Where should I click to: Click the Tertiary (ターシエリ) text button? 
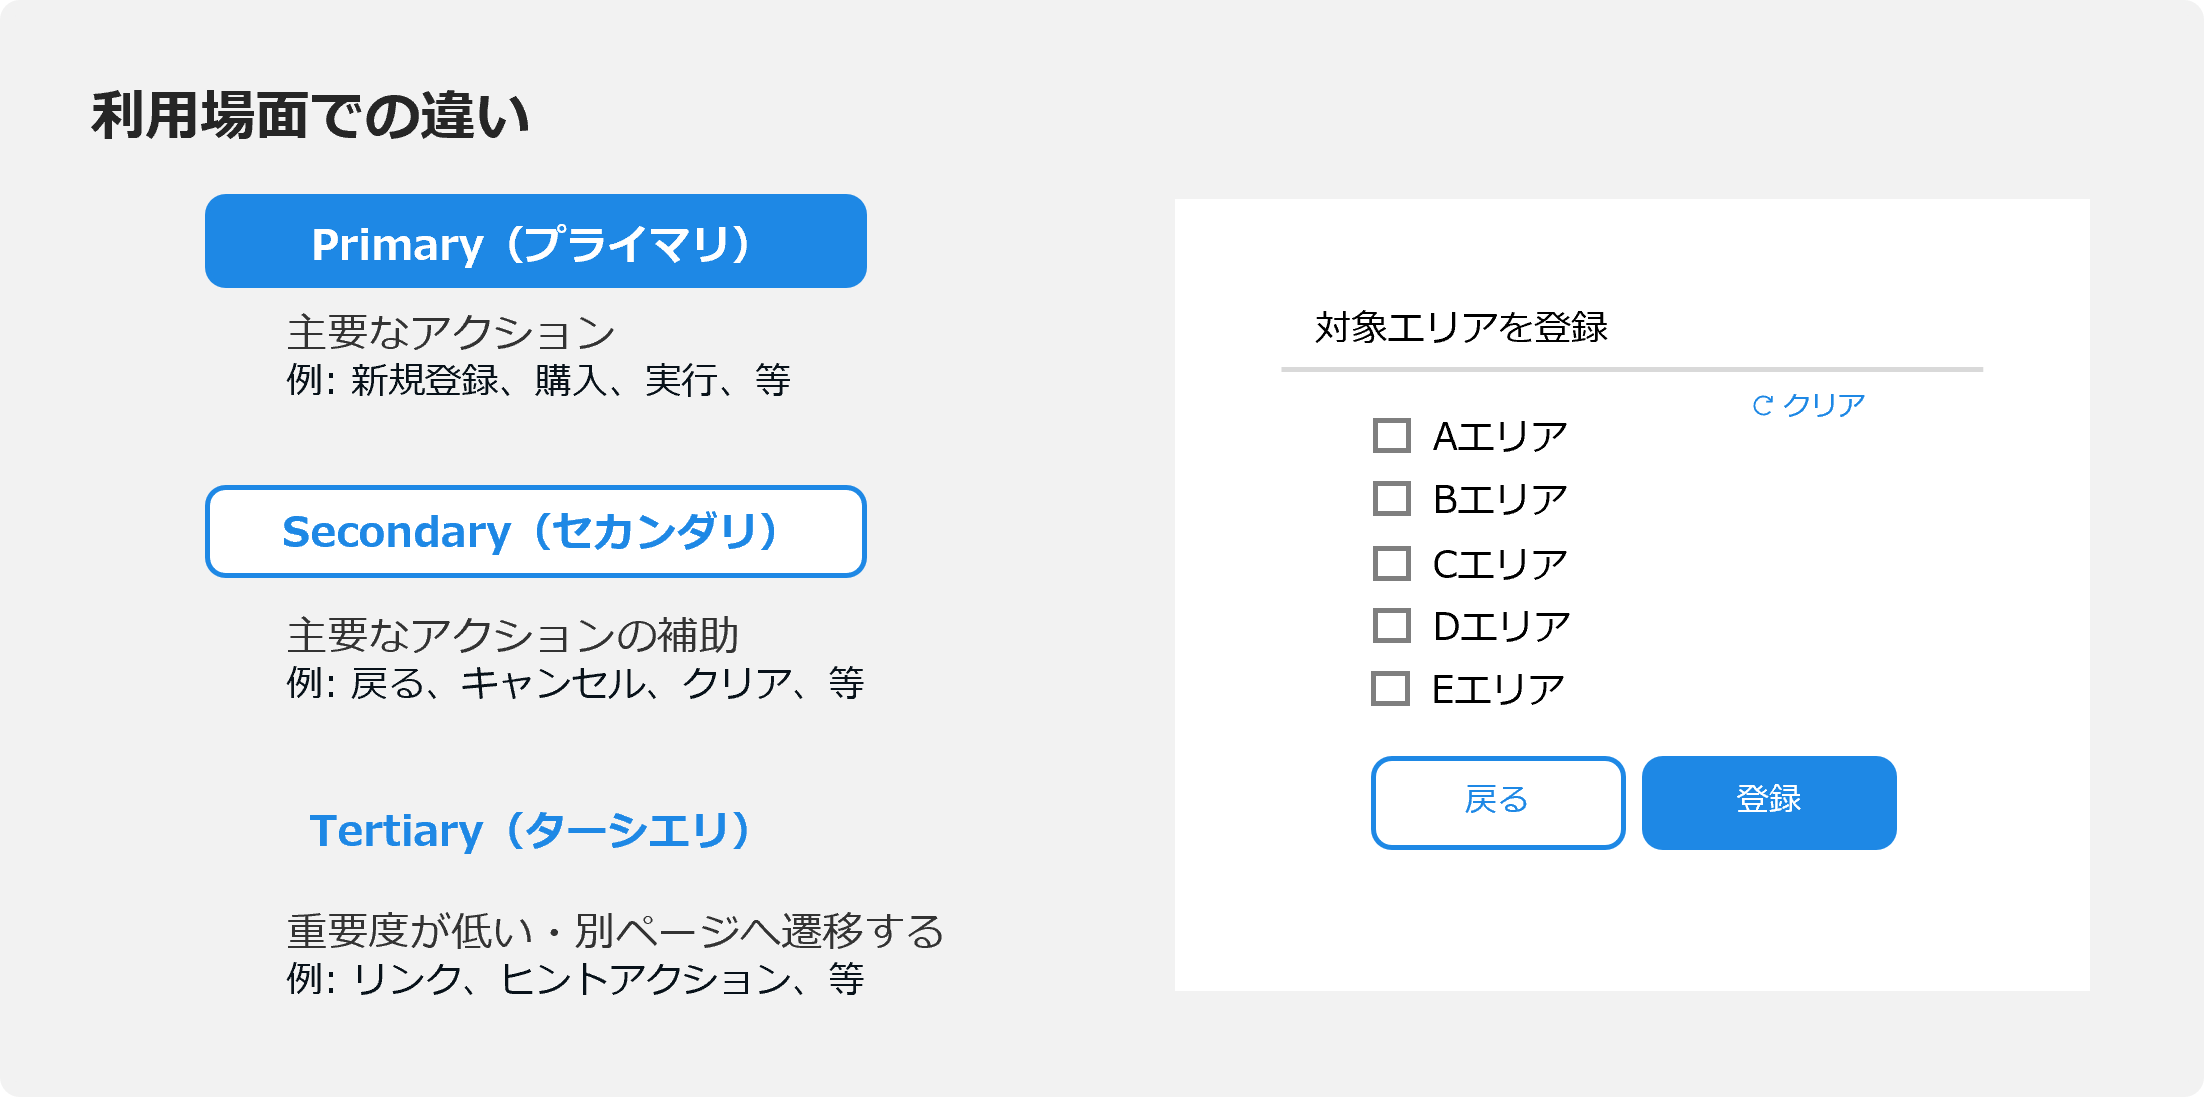[530, 831]
